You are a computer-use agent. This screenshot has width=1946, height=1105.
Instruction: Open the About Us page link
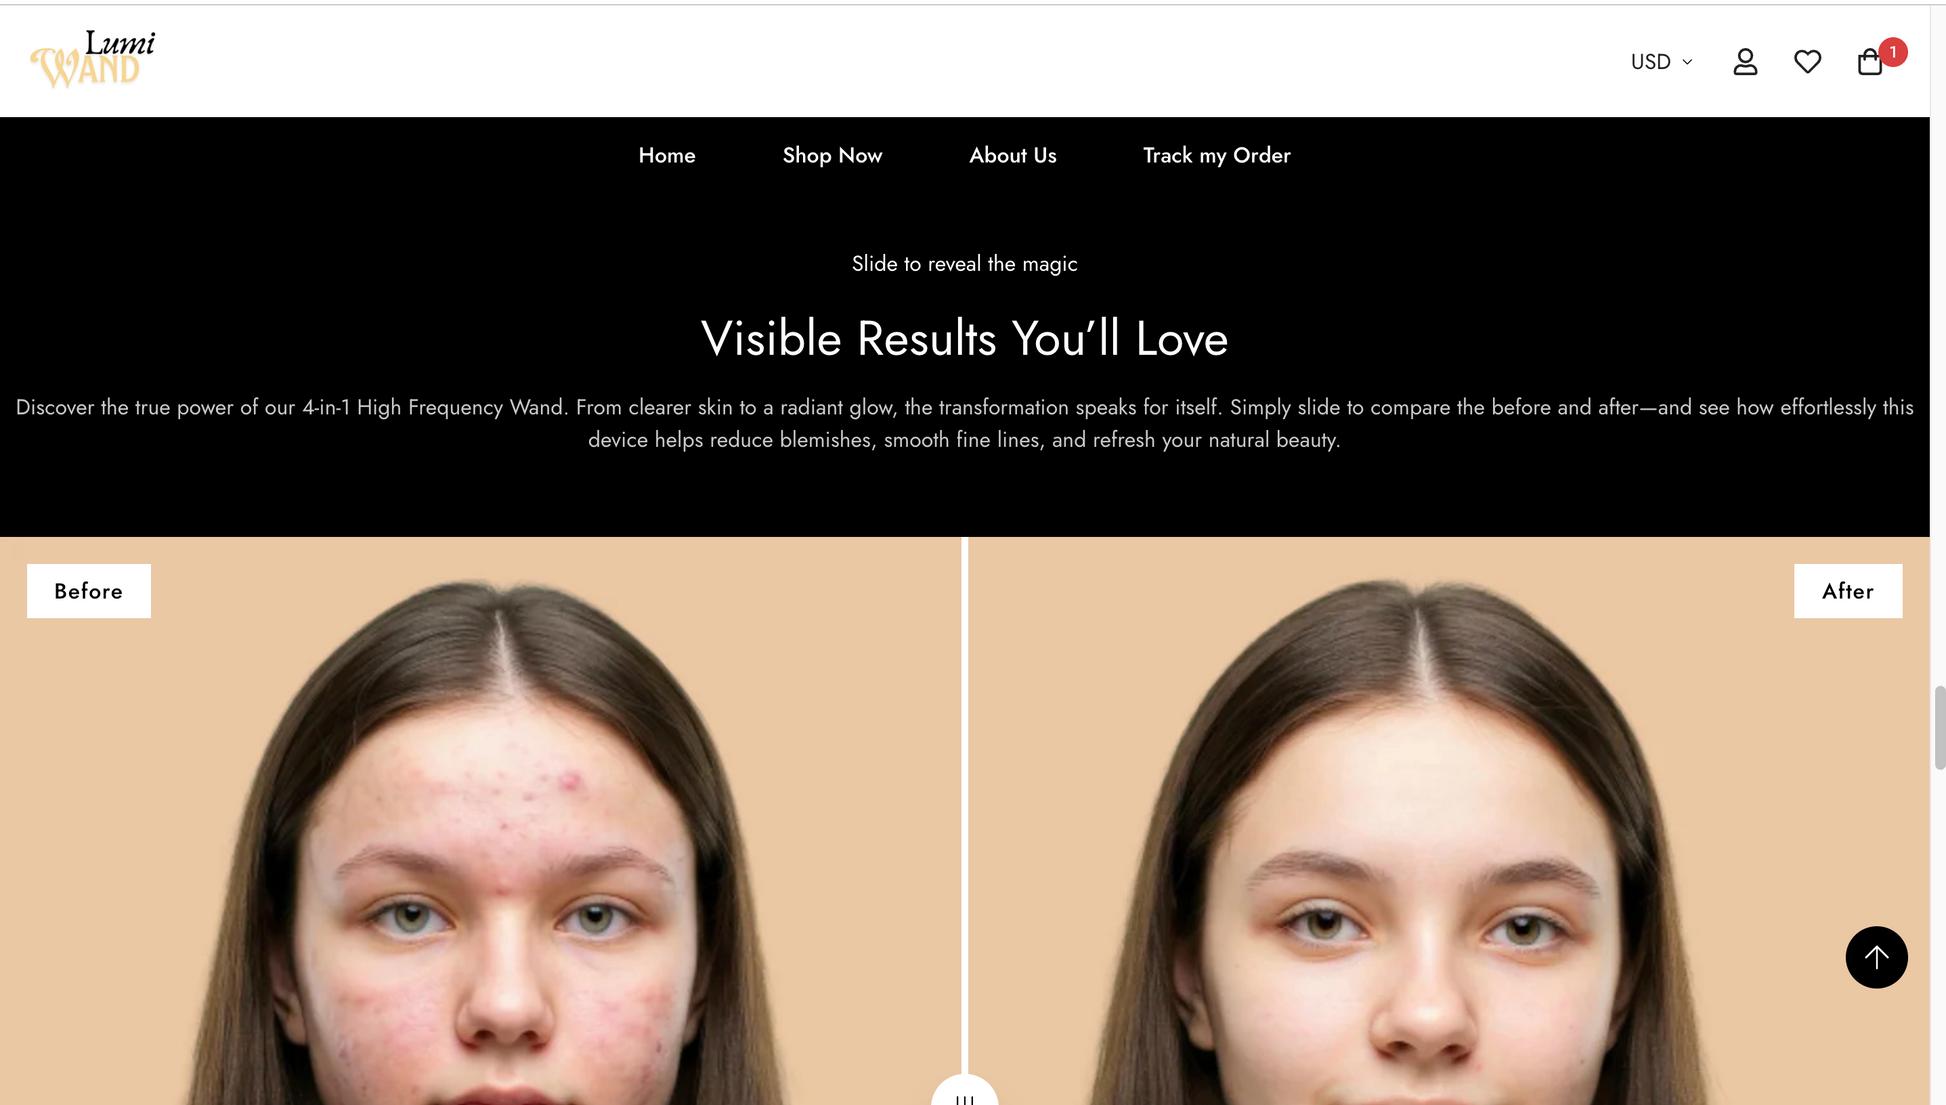tap(1012, 155)
